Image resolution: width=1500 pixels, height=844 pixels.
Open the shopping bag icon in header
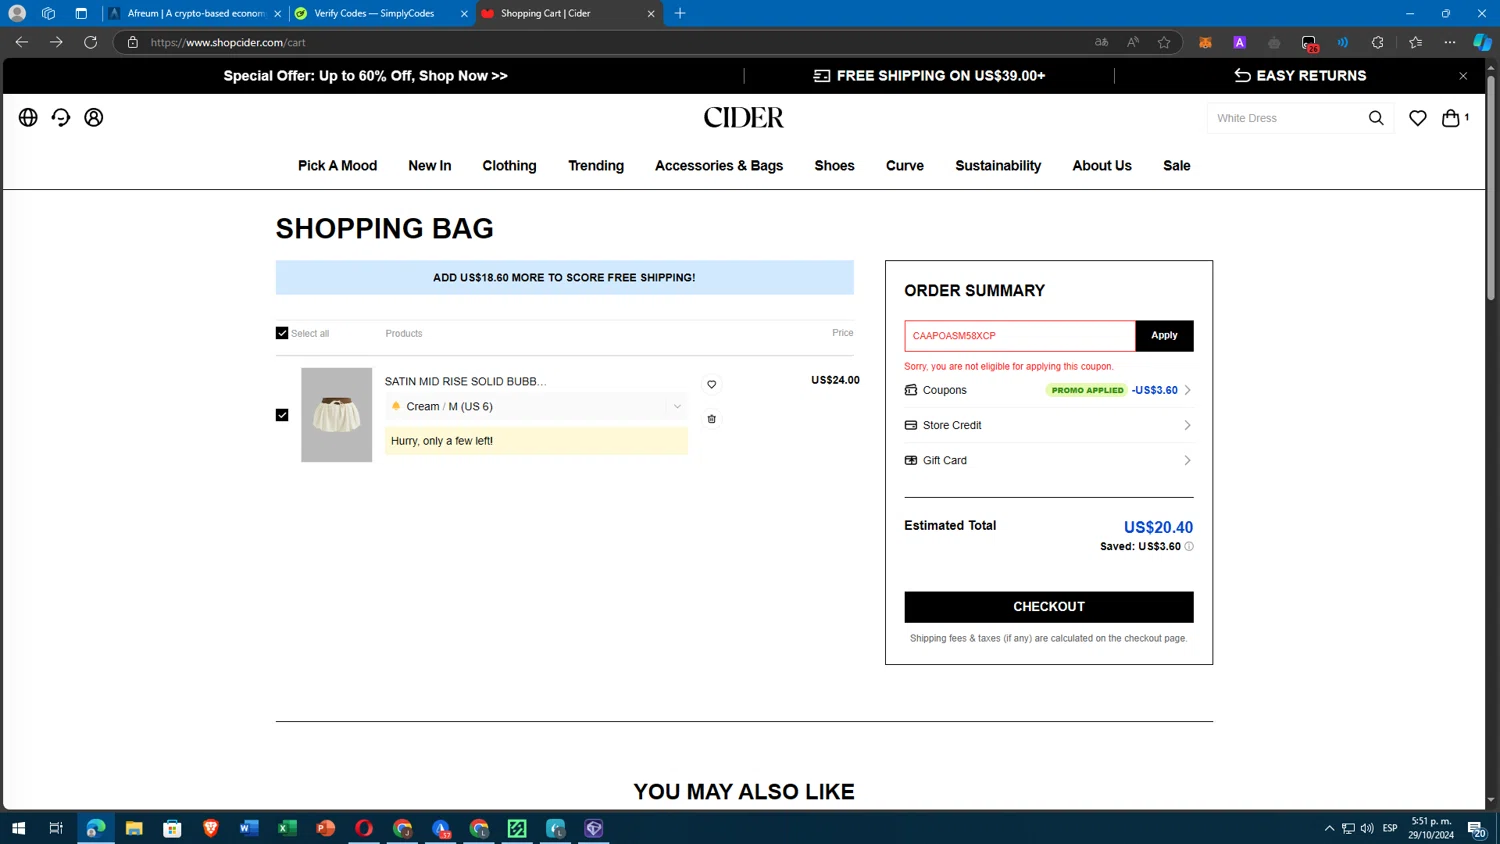coord(1451,118)
